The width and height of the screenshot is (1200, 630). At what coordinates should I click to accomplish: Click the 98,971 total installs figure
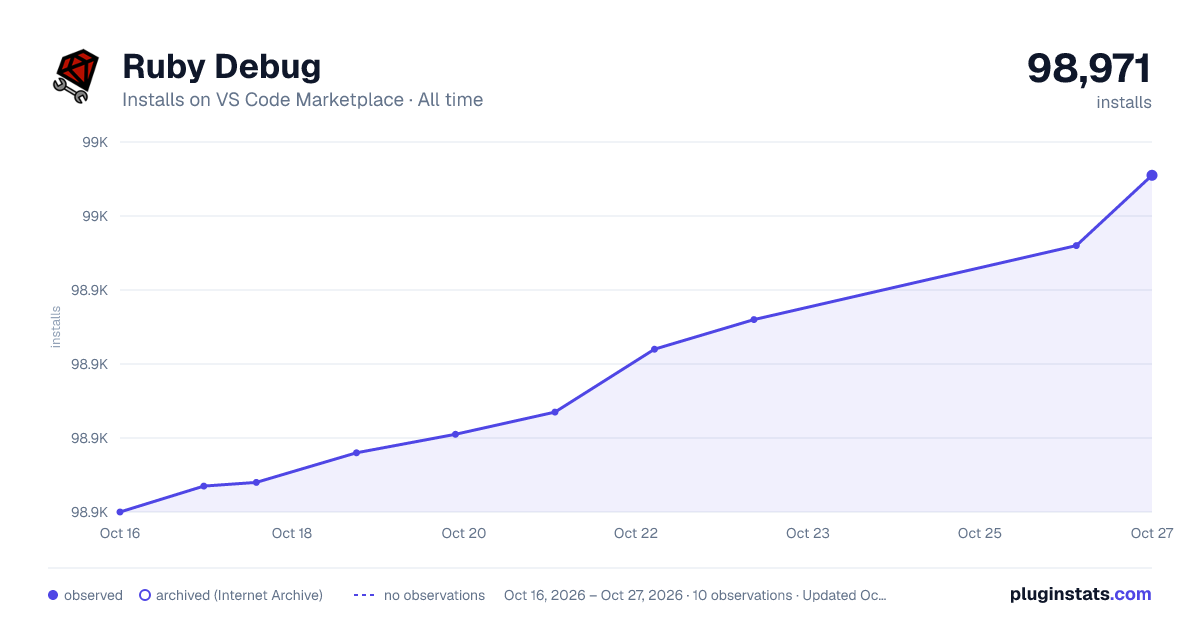tap(1089, 69)
